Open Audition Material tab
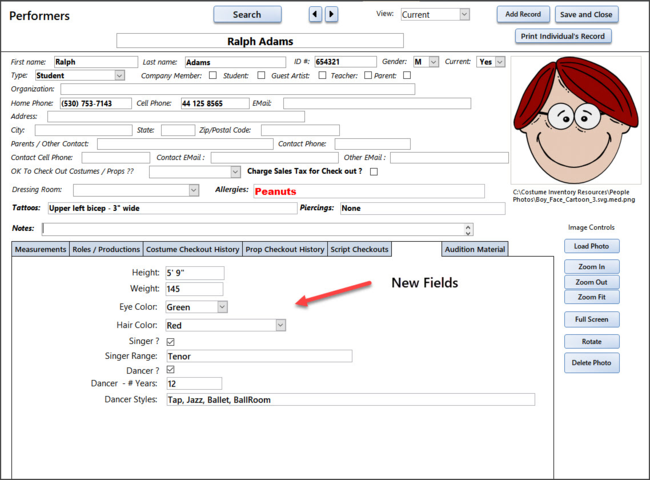Image resolution: width=650 pixels, height=480 pixels. pos(475,249)
